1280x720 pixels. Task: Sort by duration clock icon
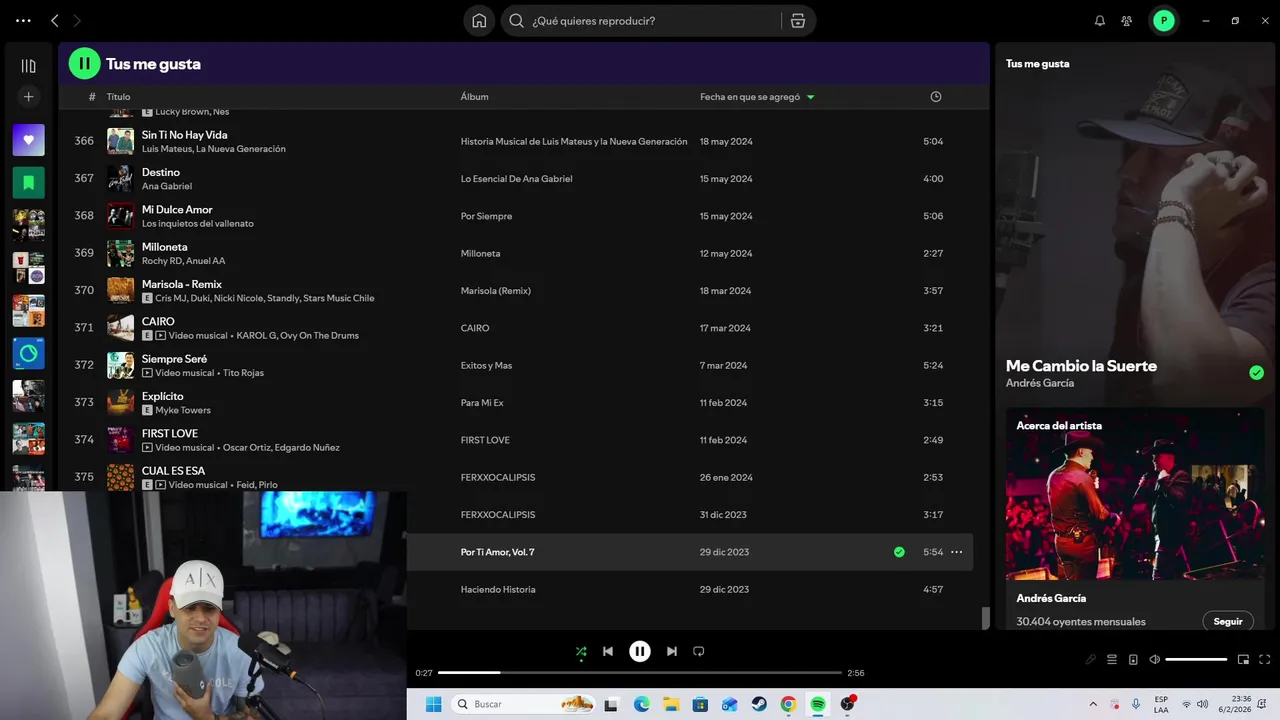tap(936, 97)
